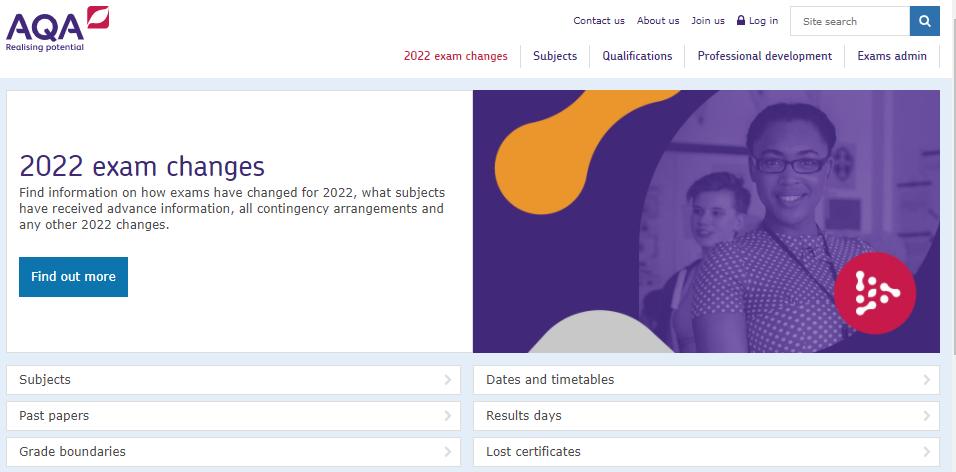Open the Professional development menu

(x=764, y=56)
